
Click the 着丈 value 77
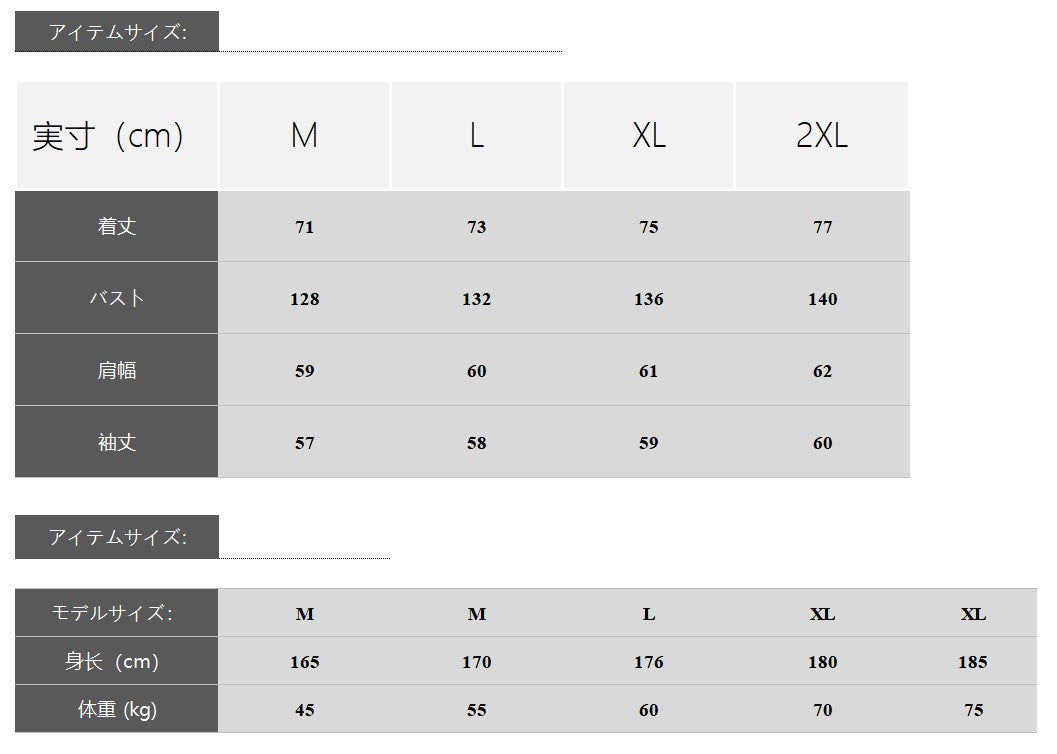822,227
